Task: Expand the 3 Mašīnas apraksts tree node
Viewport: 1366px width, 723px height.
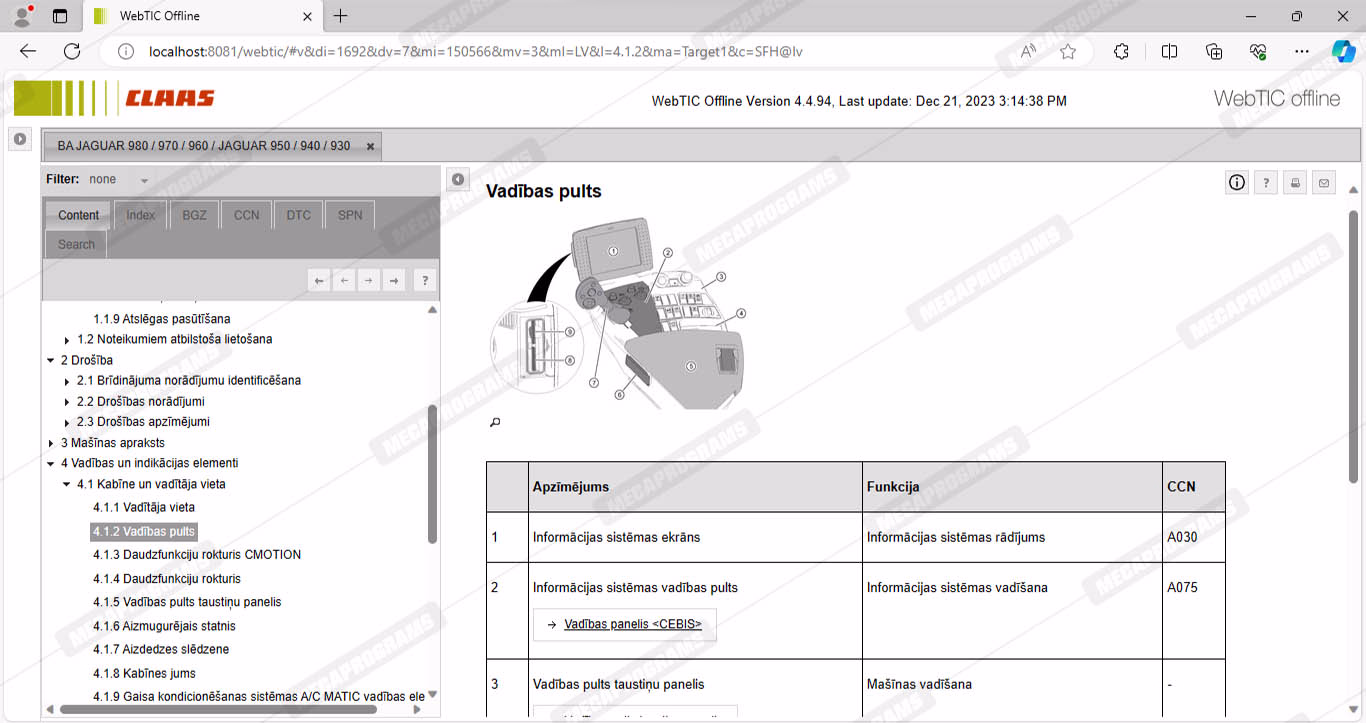Action: pos(51,443)
